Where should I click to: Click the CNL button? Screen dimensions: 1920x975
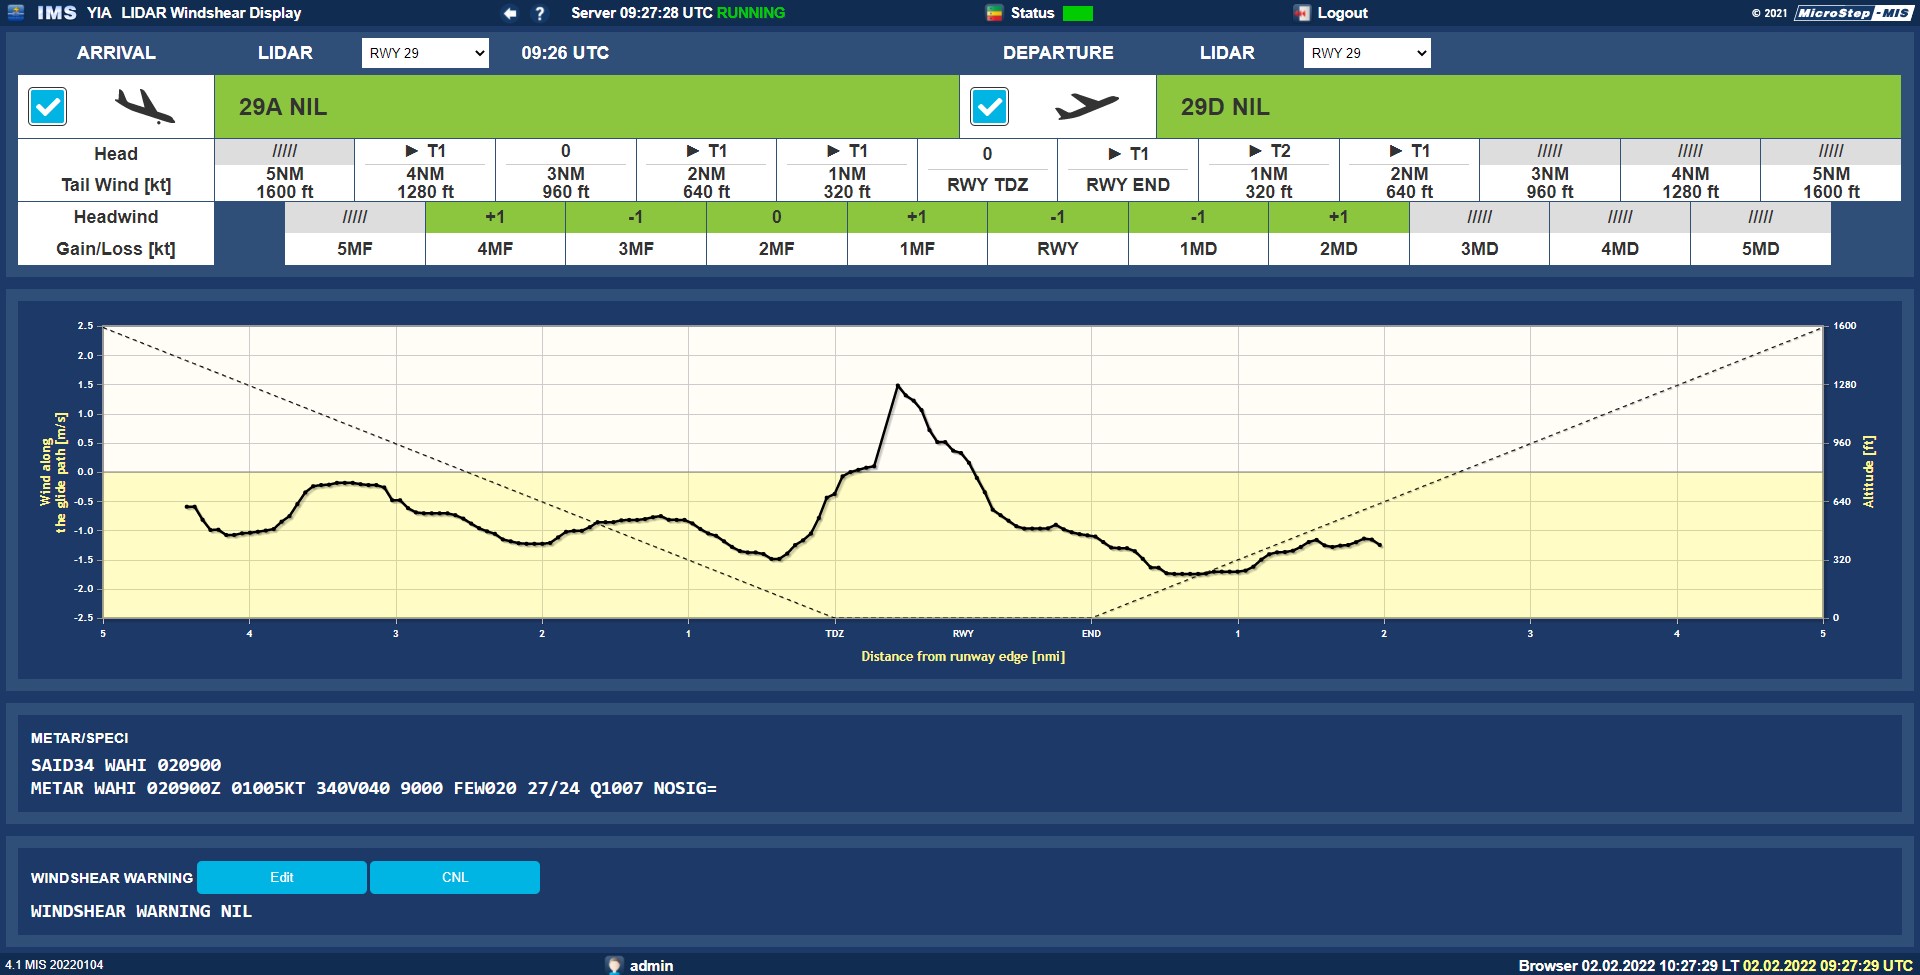[x=455, y=877]
